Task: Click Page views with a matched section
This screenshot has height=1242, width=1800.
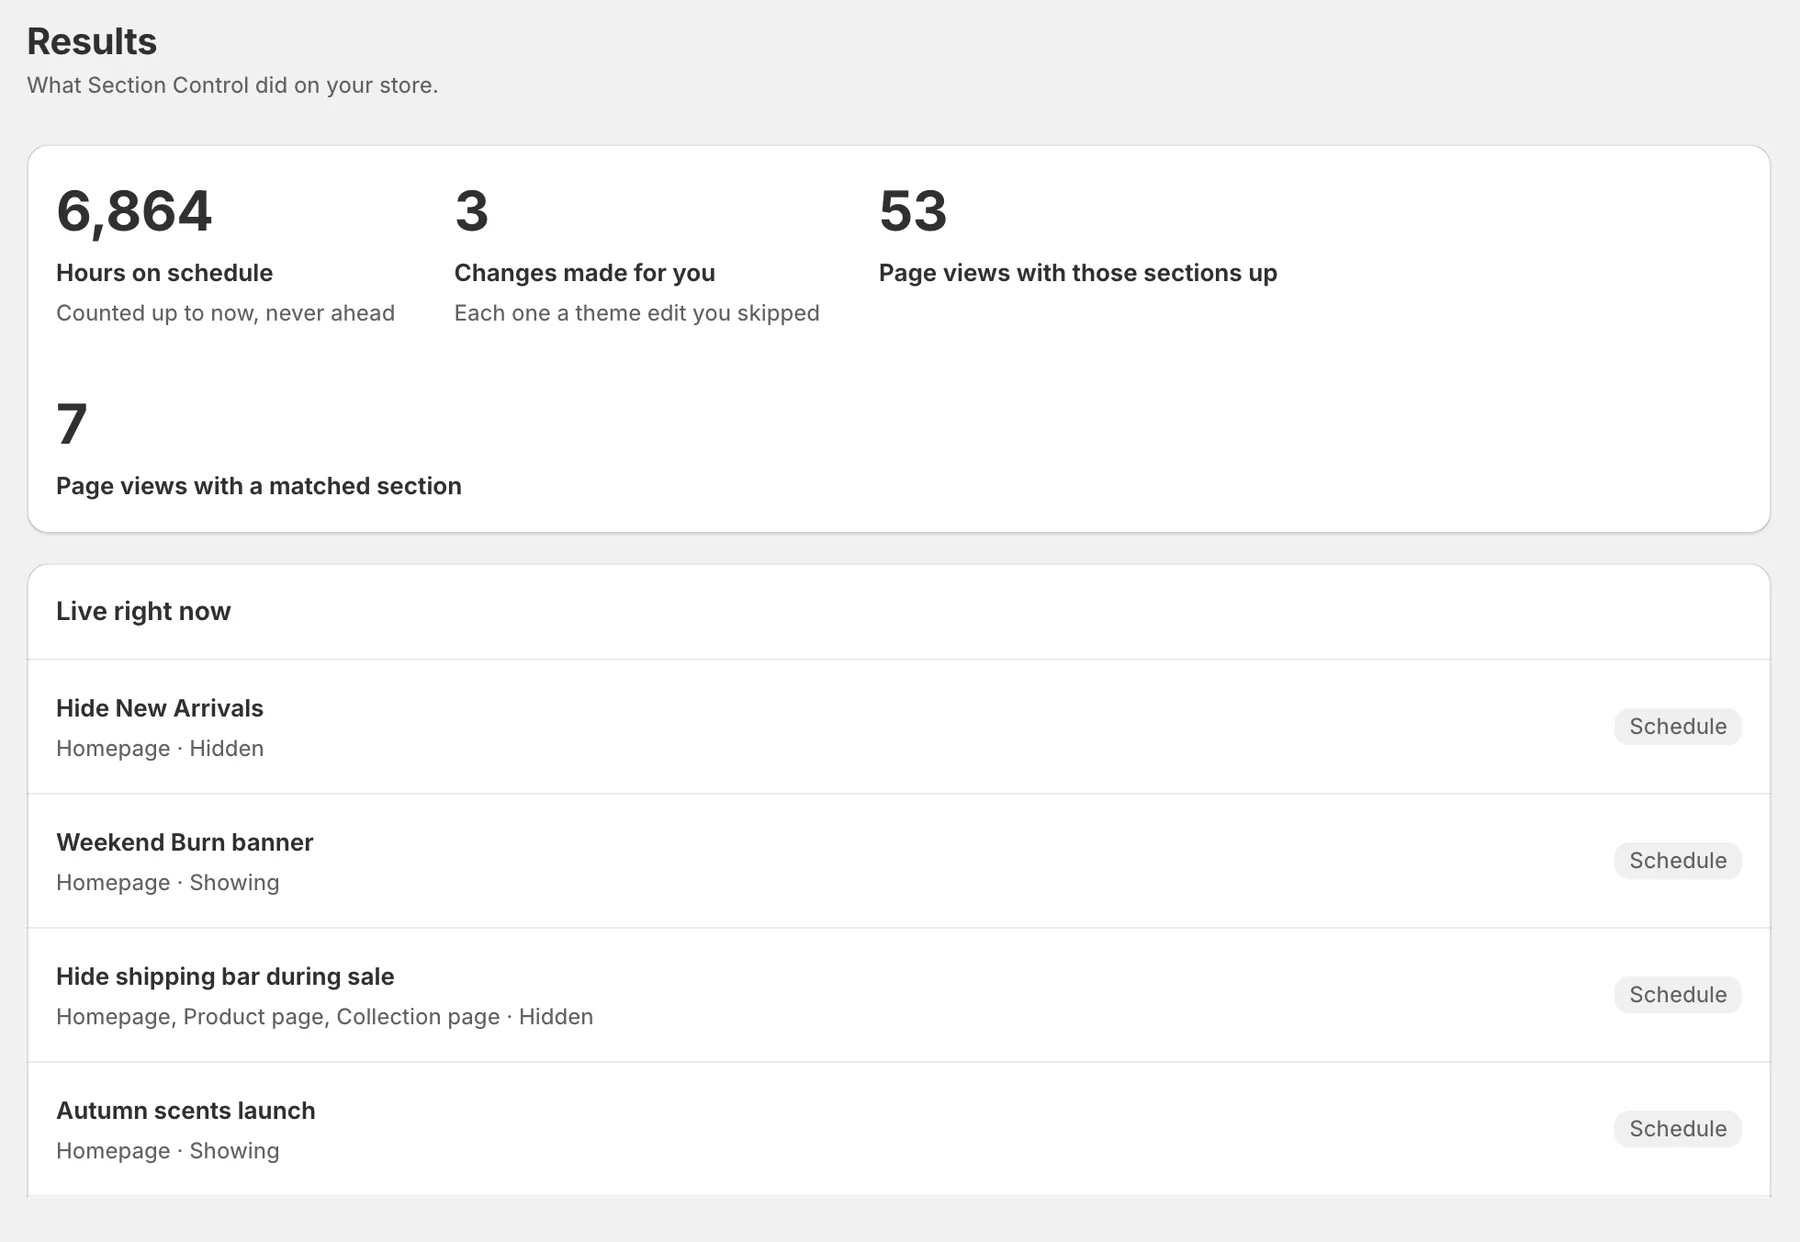Action: [259, 486]
